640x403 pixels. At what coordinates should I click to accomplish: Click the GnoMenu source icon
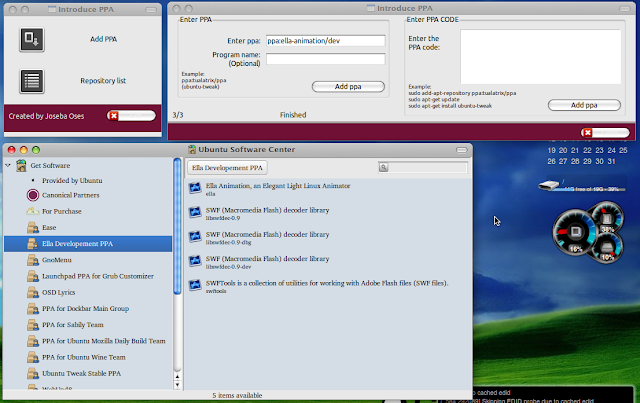tap(33, 260)
